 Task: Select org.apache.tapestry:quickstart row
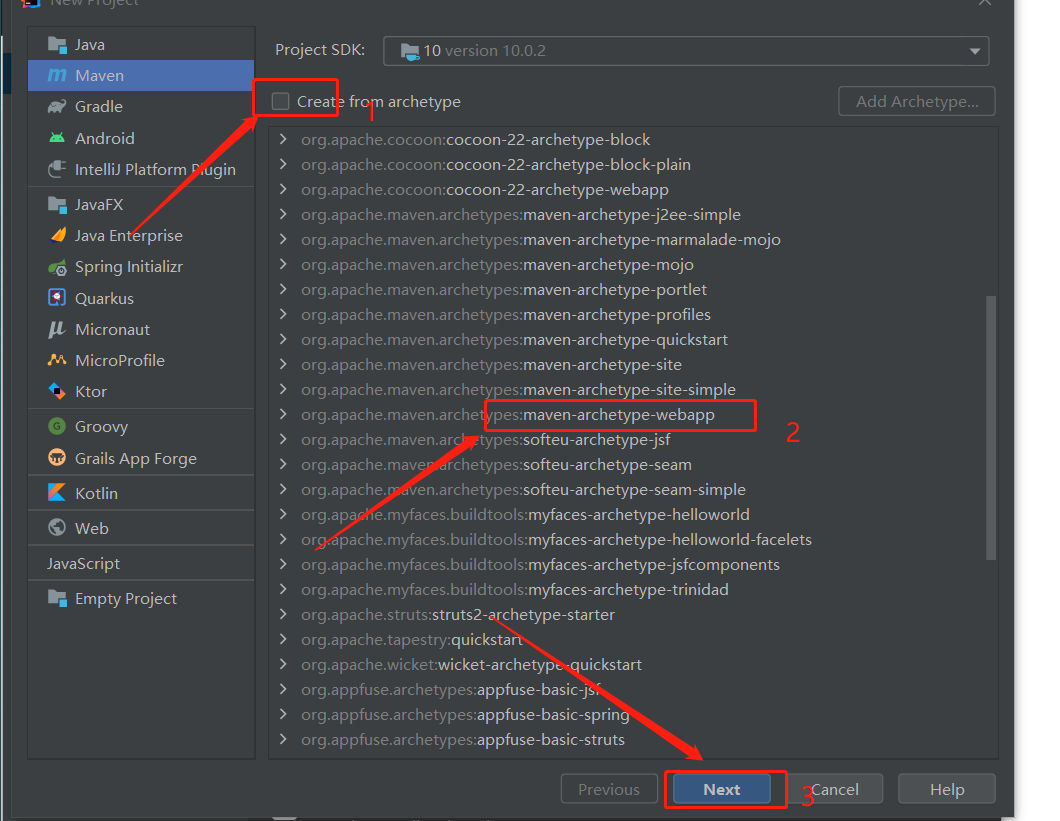click(x=633, y=640)
